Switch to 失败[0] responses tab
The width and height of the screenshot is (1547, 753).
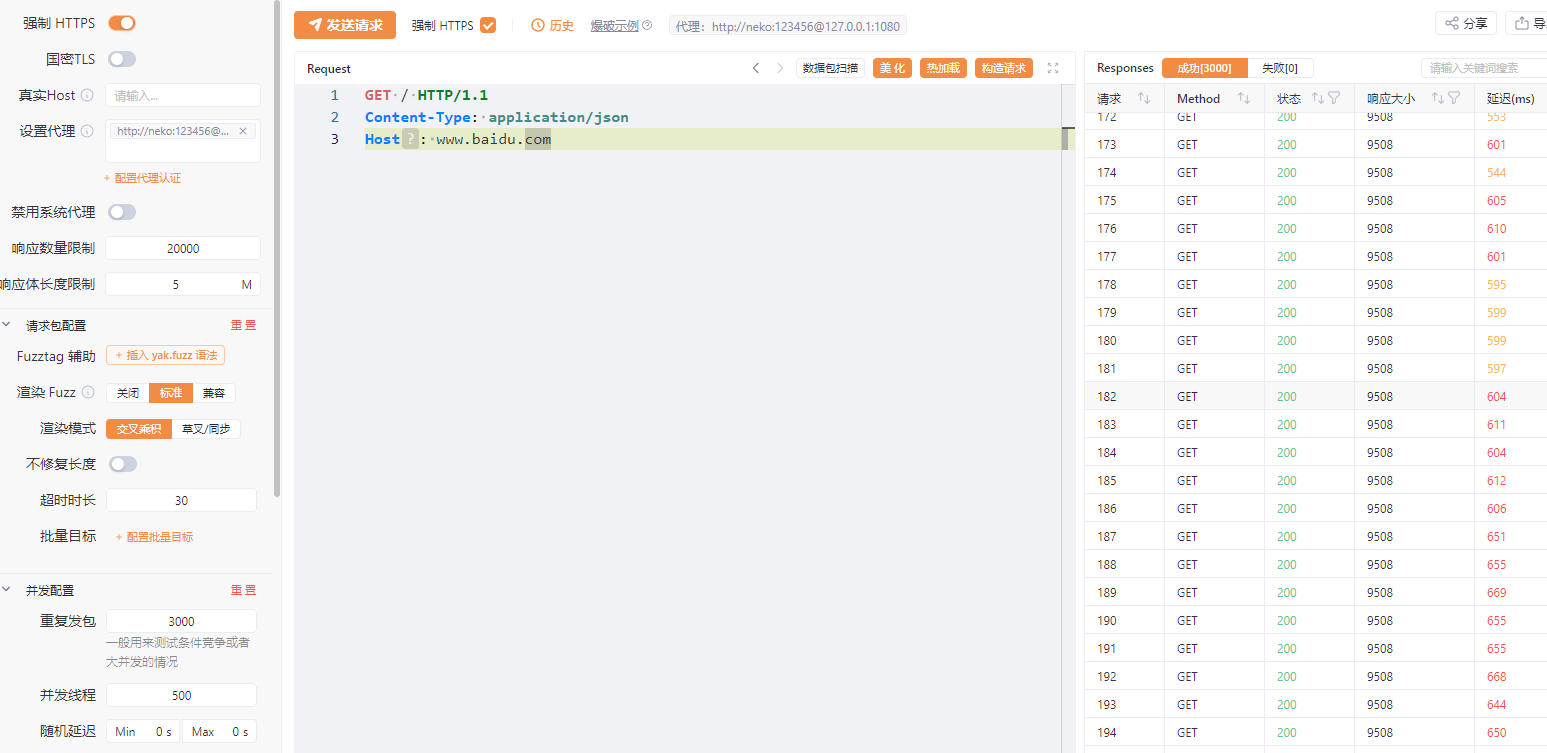point(1280,68)
